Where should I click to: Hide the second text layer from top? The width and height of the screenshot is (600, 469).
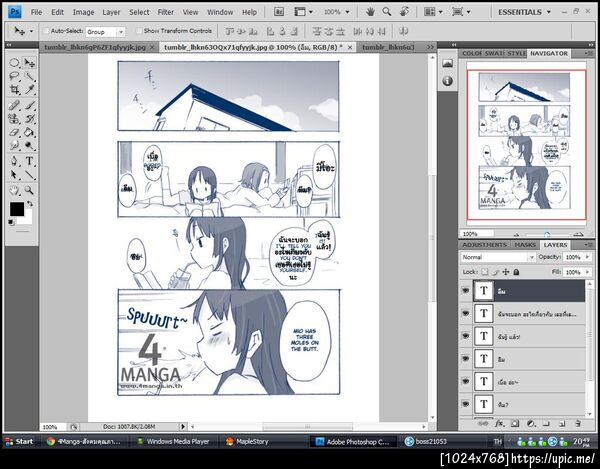click(465, 313)
